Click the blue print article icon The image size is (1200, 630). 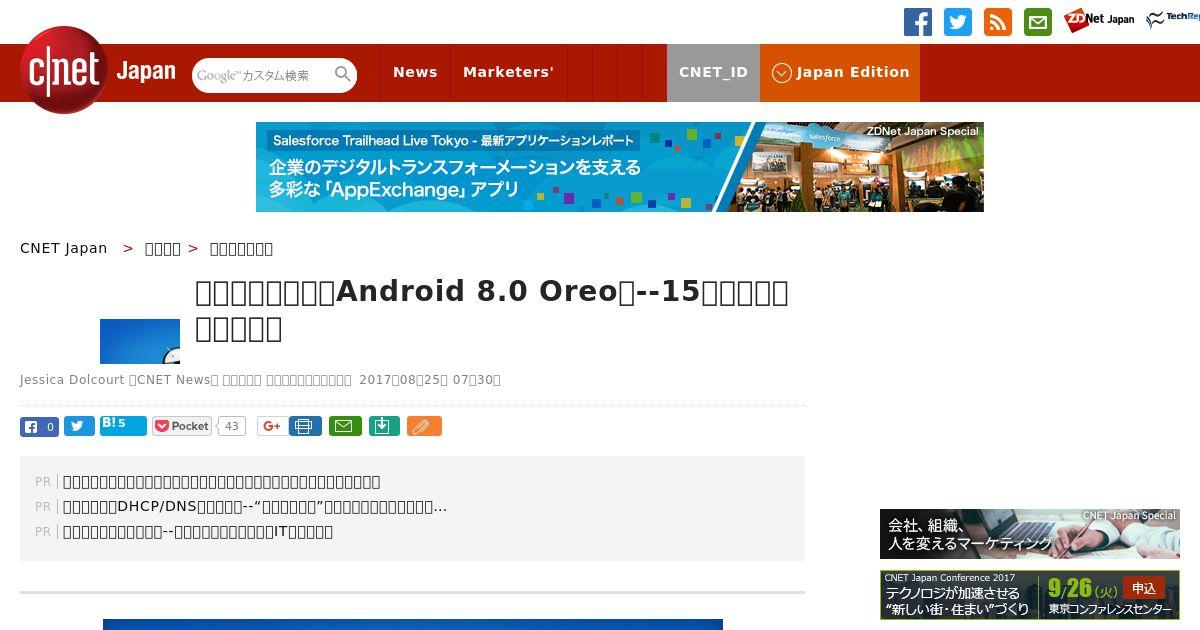pyautogui.click(x=306, y=426)
